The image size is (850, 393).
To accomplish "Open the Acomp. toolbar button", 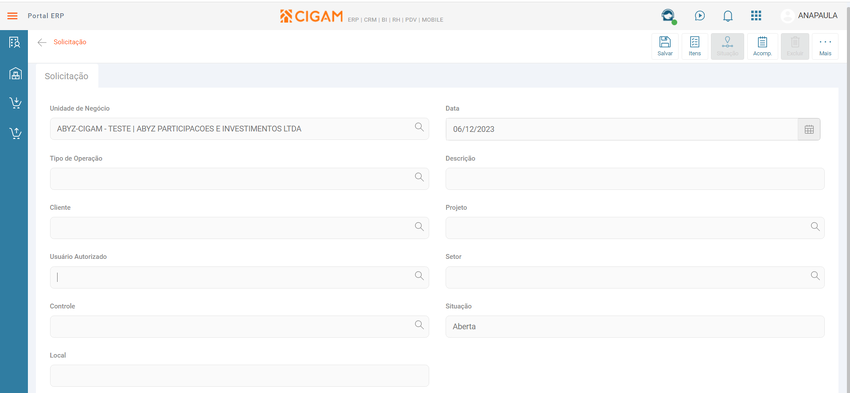I will tap(763, 47).
